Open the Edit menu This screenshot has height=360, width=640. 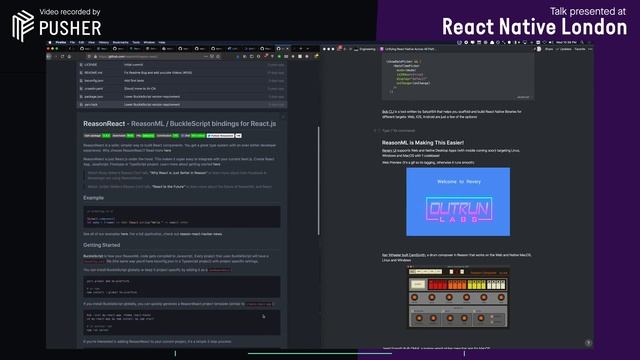coord(81,42)
